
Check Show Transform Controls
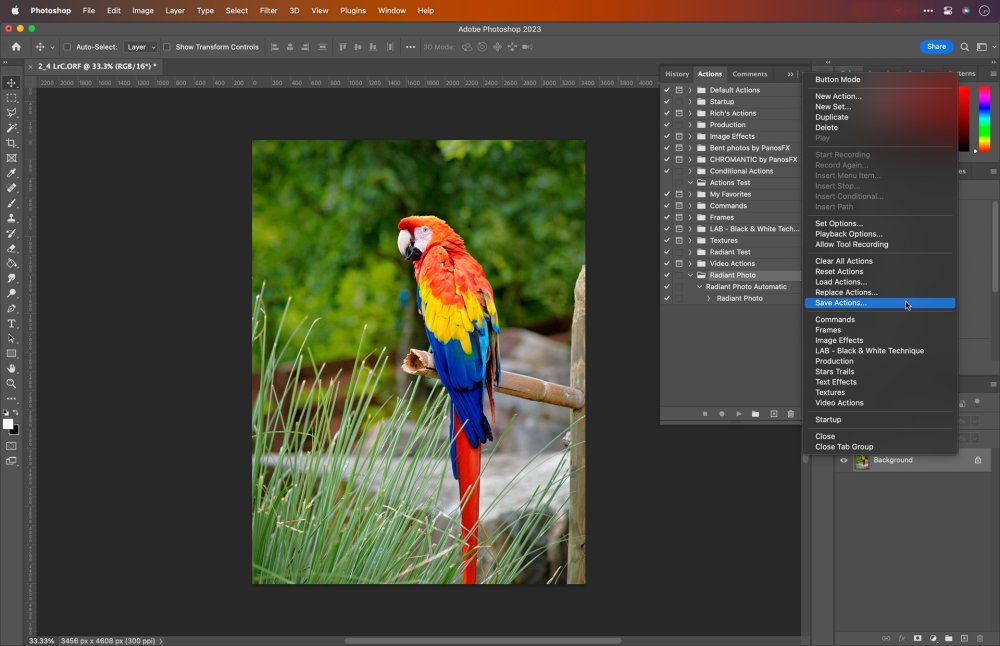coord(167,47)
